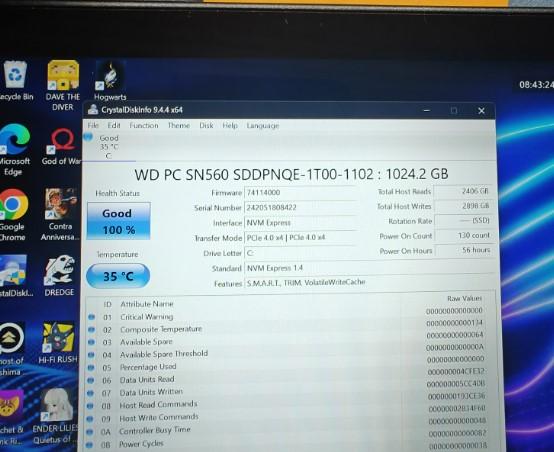
Task: Open the Help menu
Action: tap(230, 125)
